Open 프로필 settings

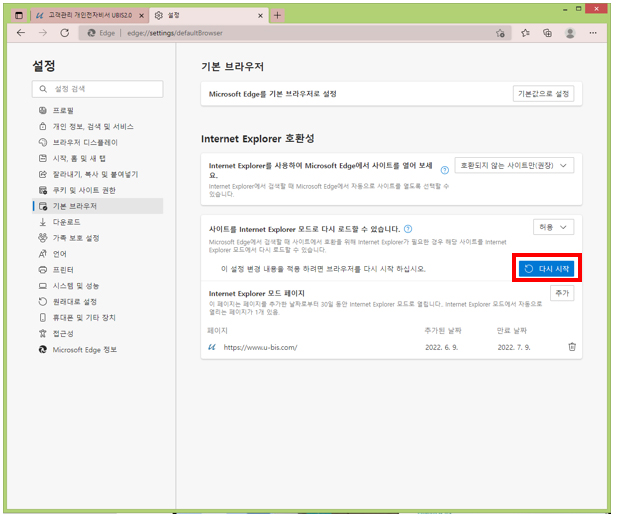[x=98, y=111]
